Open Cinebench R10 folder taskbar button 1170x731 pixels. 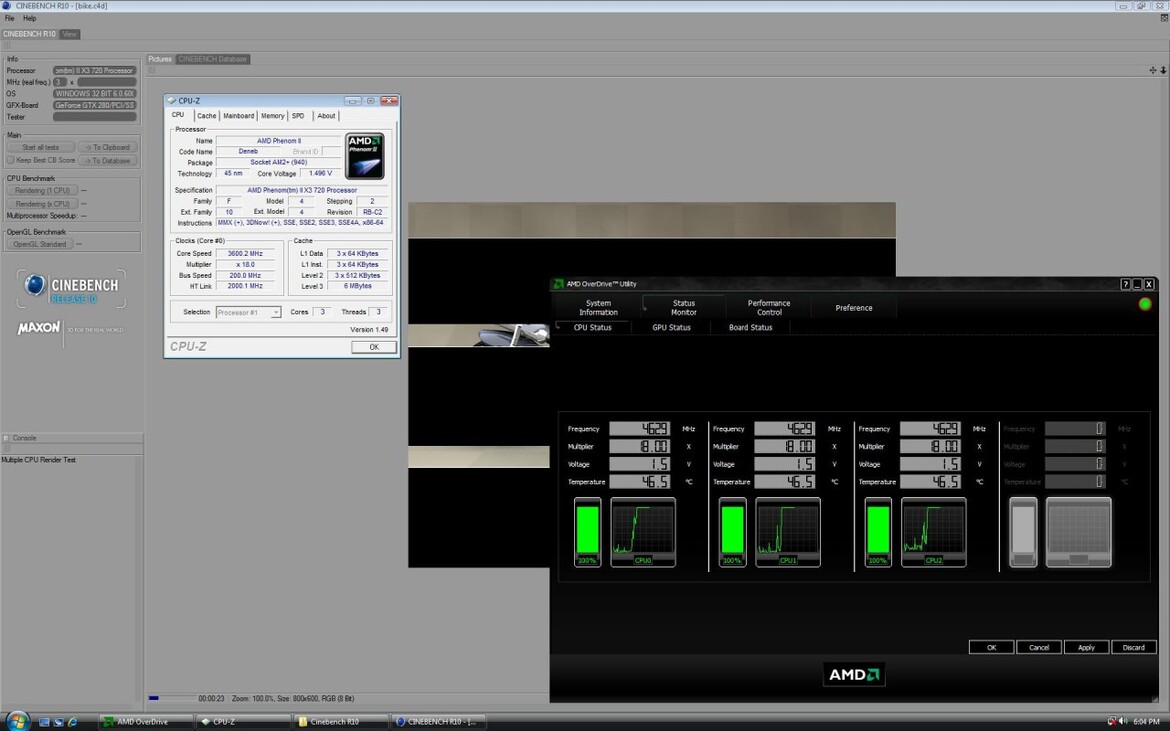pyautogui.click(x=340, y=721)
